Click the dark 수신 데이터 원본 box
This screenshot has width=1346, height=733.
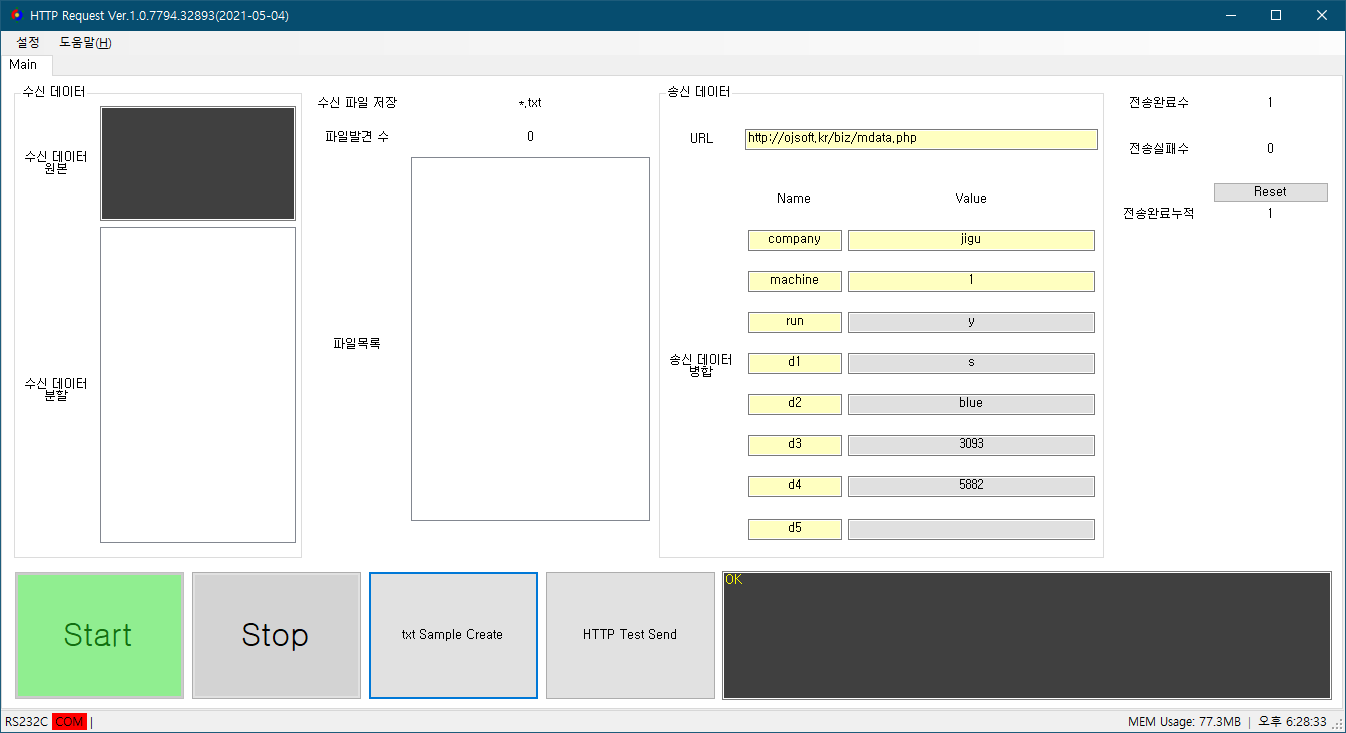tap(198, 163)
